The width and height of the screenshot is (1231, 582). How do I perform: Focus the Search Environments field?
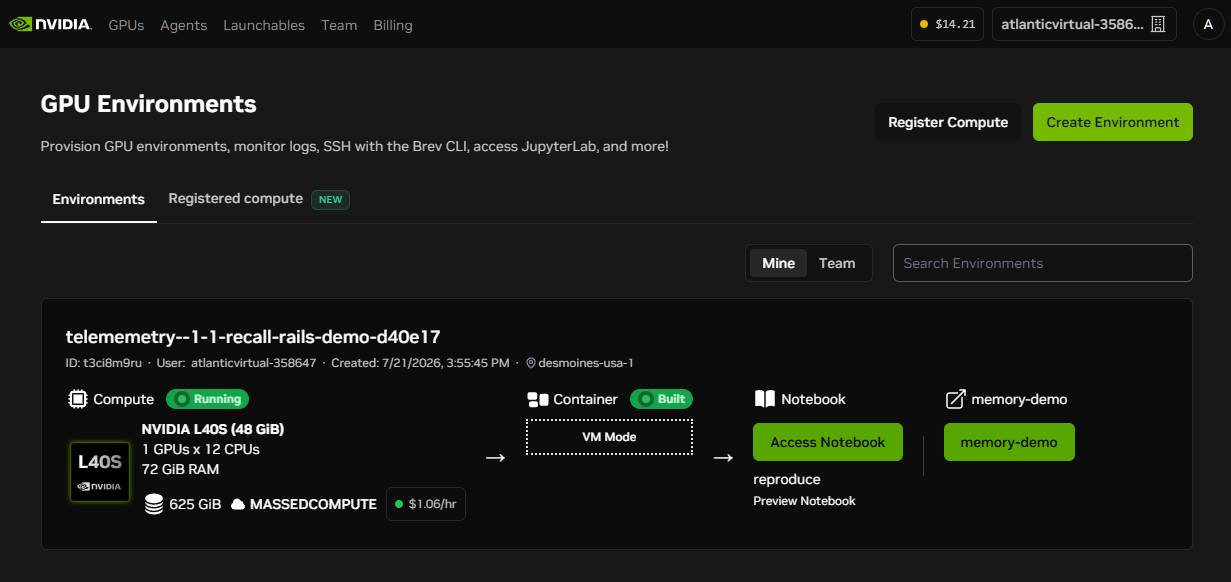tap(1043, 263)
